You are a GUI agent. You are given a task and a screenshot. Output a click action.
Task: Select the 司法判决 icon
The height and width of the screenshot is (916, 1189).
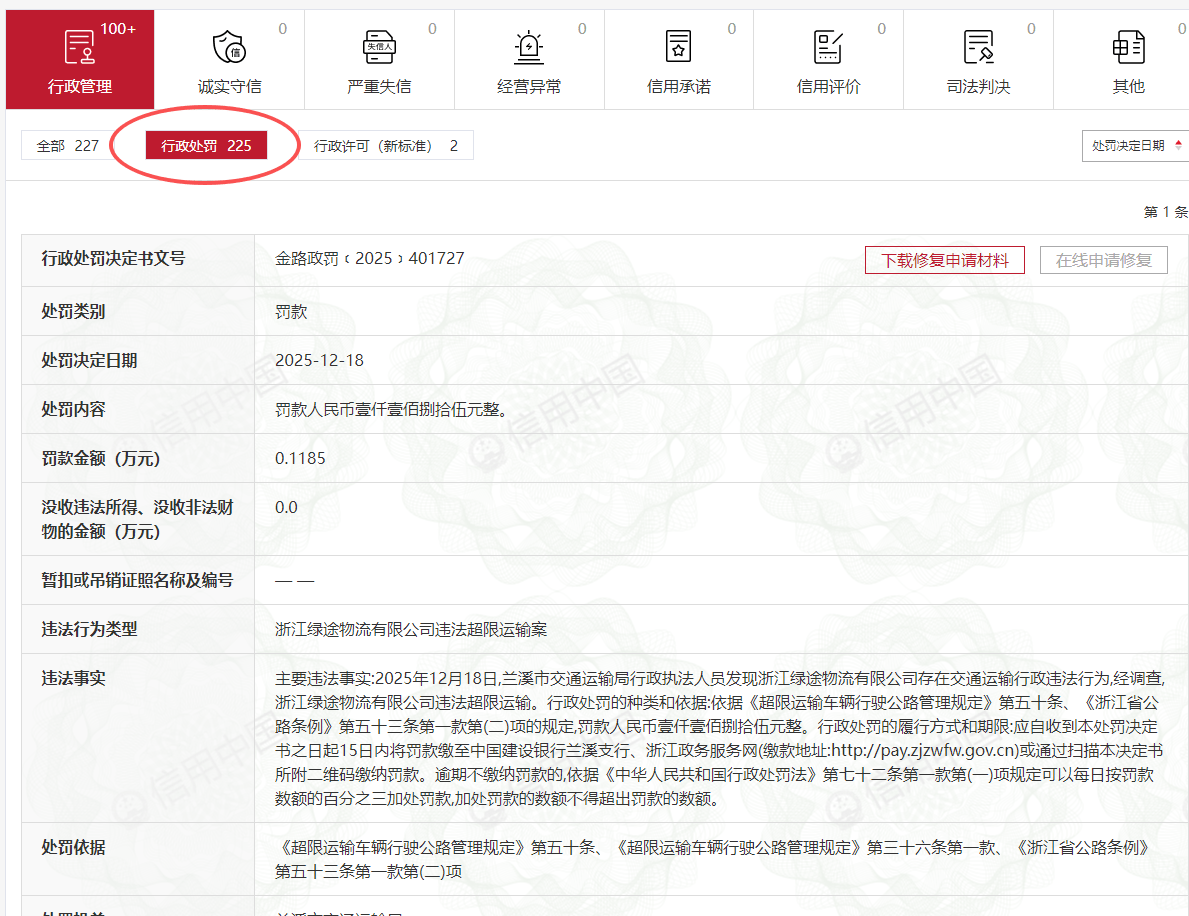click(x=978, y=46)
